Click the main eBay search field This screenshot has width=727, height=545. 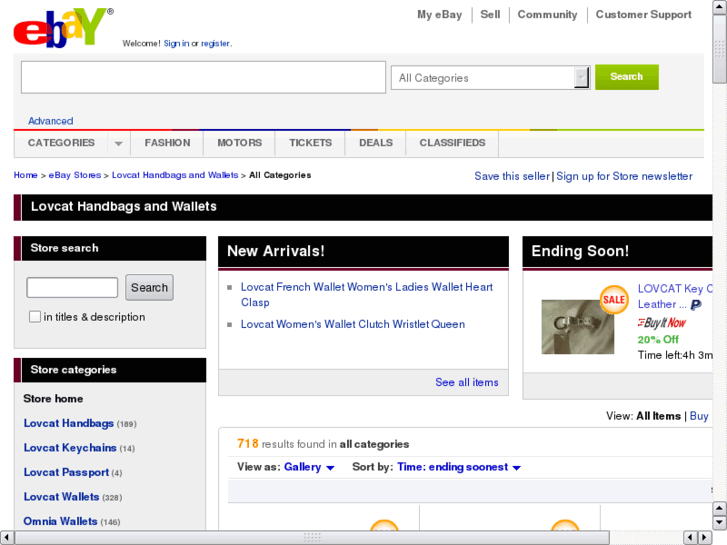click(x=204, y=77)
